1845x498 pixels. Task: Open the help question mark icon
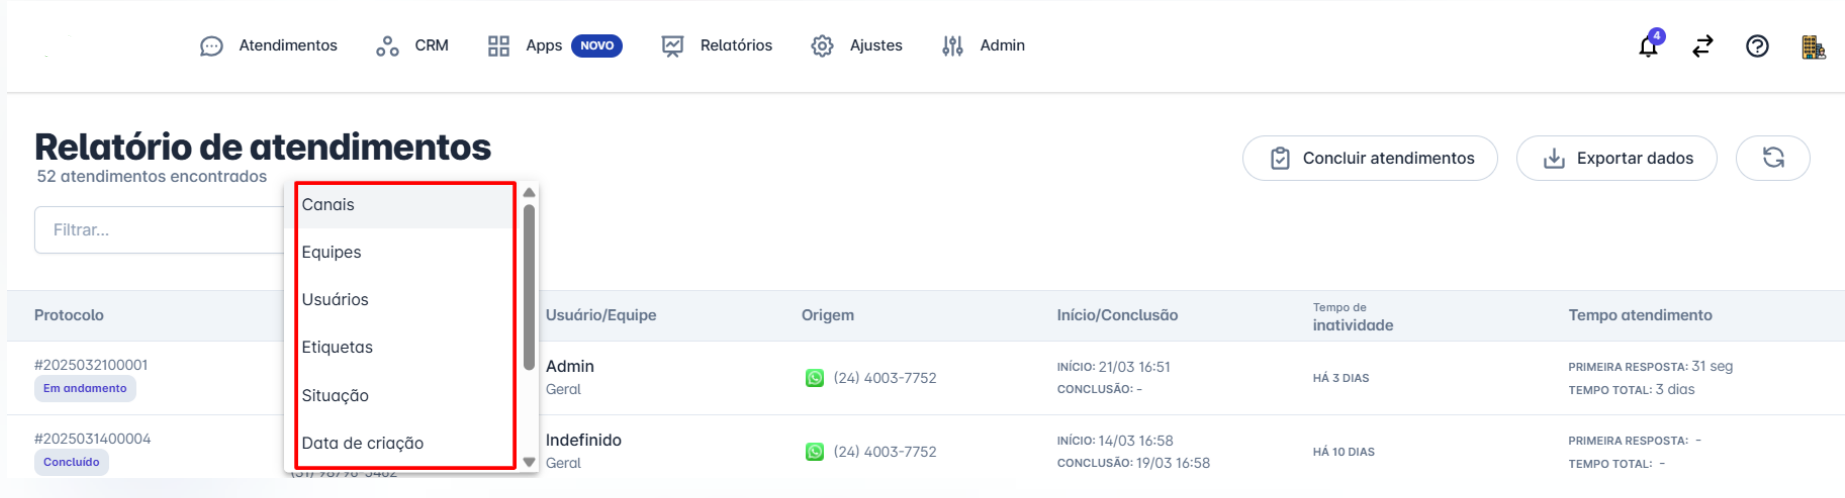(x=1757, y=46)
